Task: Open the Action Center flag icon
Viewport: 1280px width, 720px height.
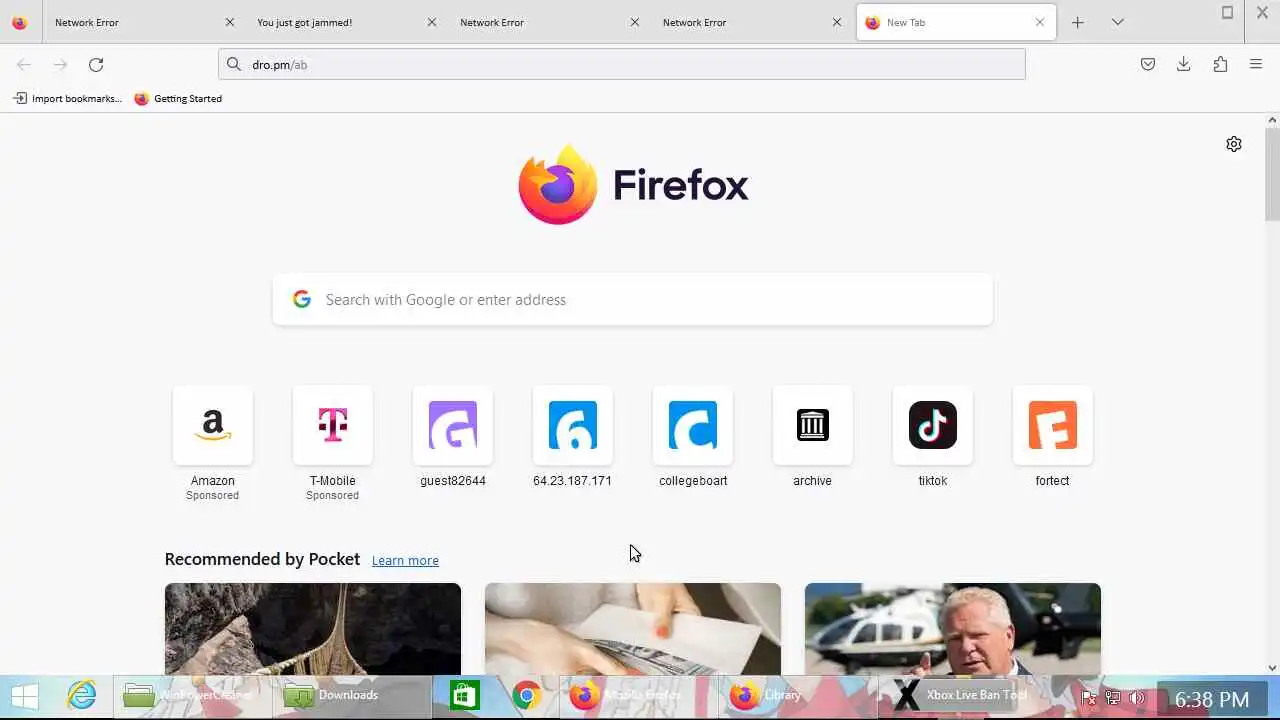Action: [1089, 698]
